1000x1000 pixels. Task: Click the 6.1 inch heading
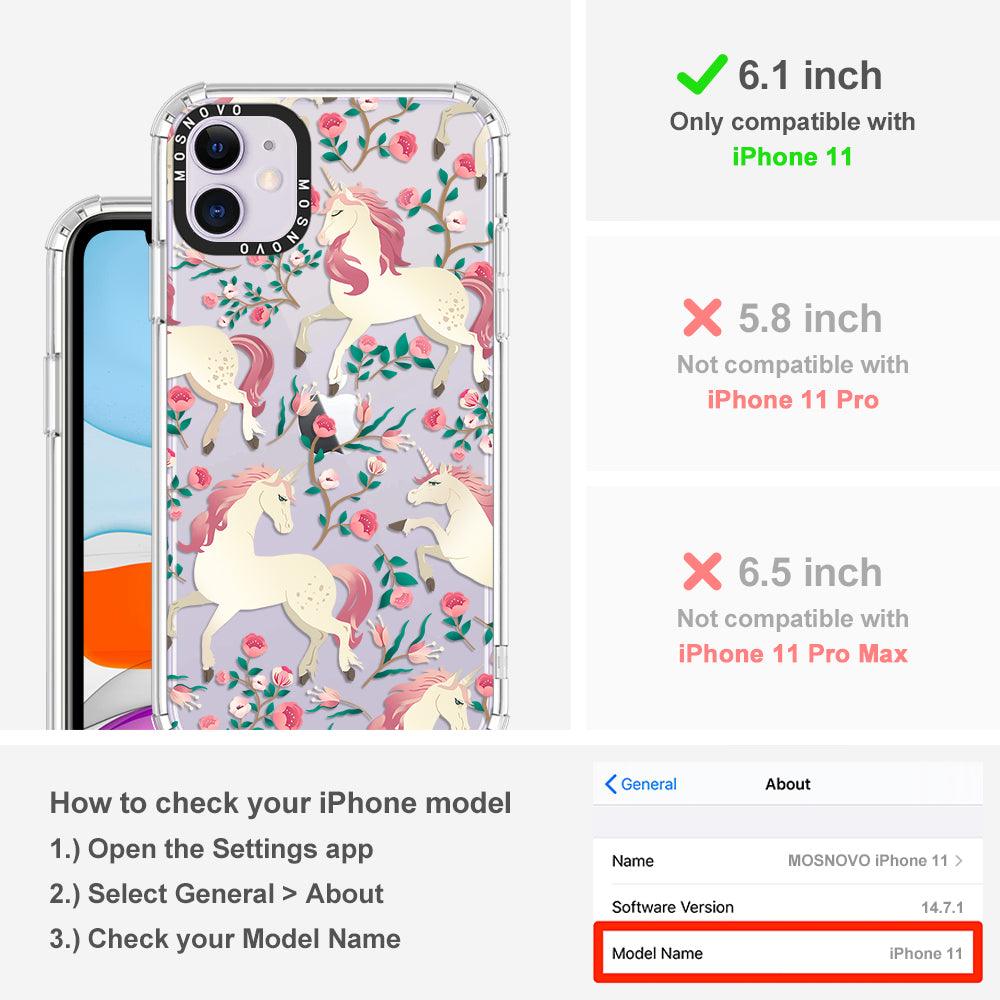pos(810,75)
